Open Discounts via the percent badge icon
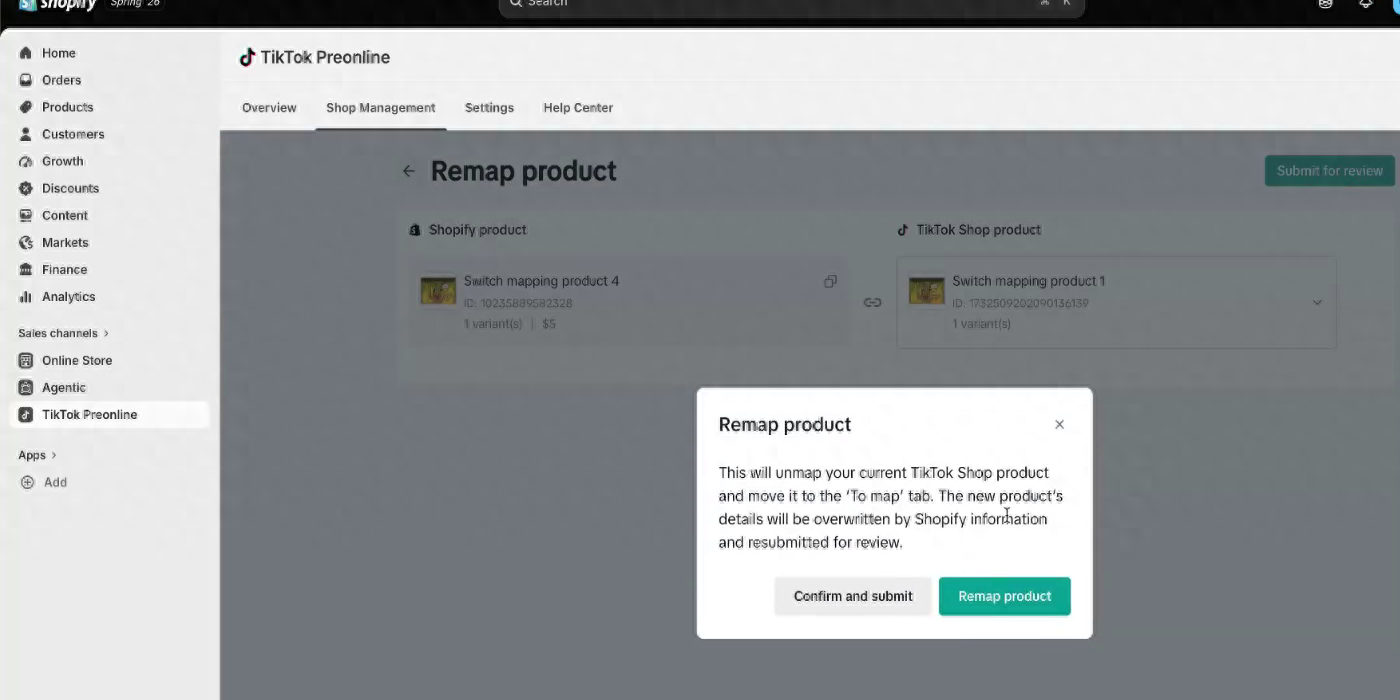Viewport: 1400px width, 700px height. click(26, 188)
